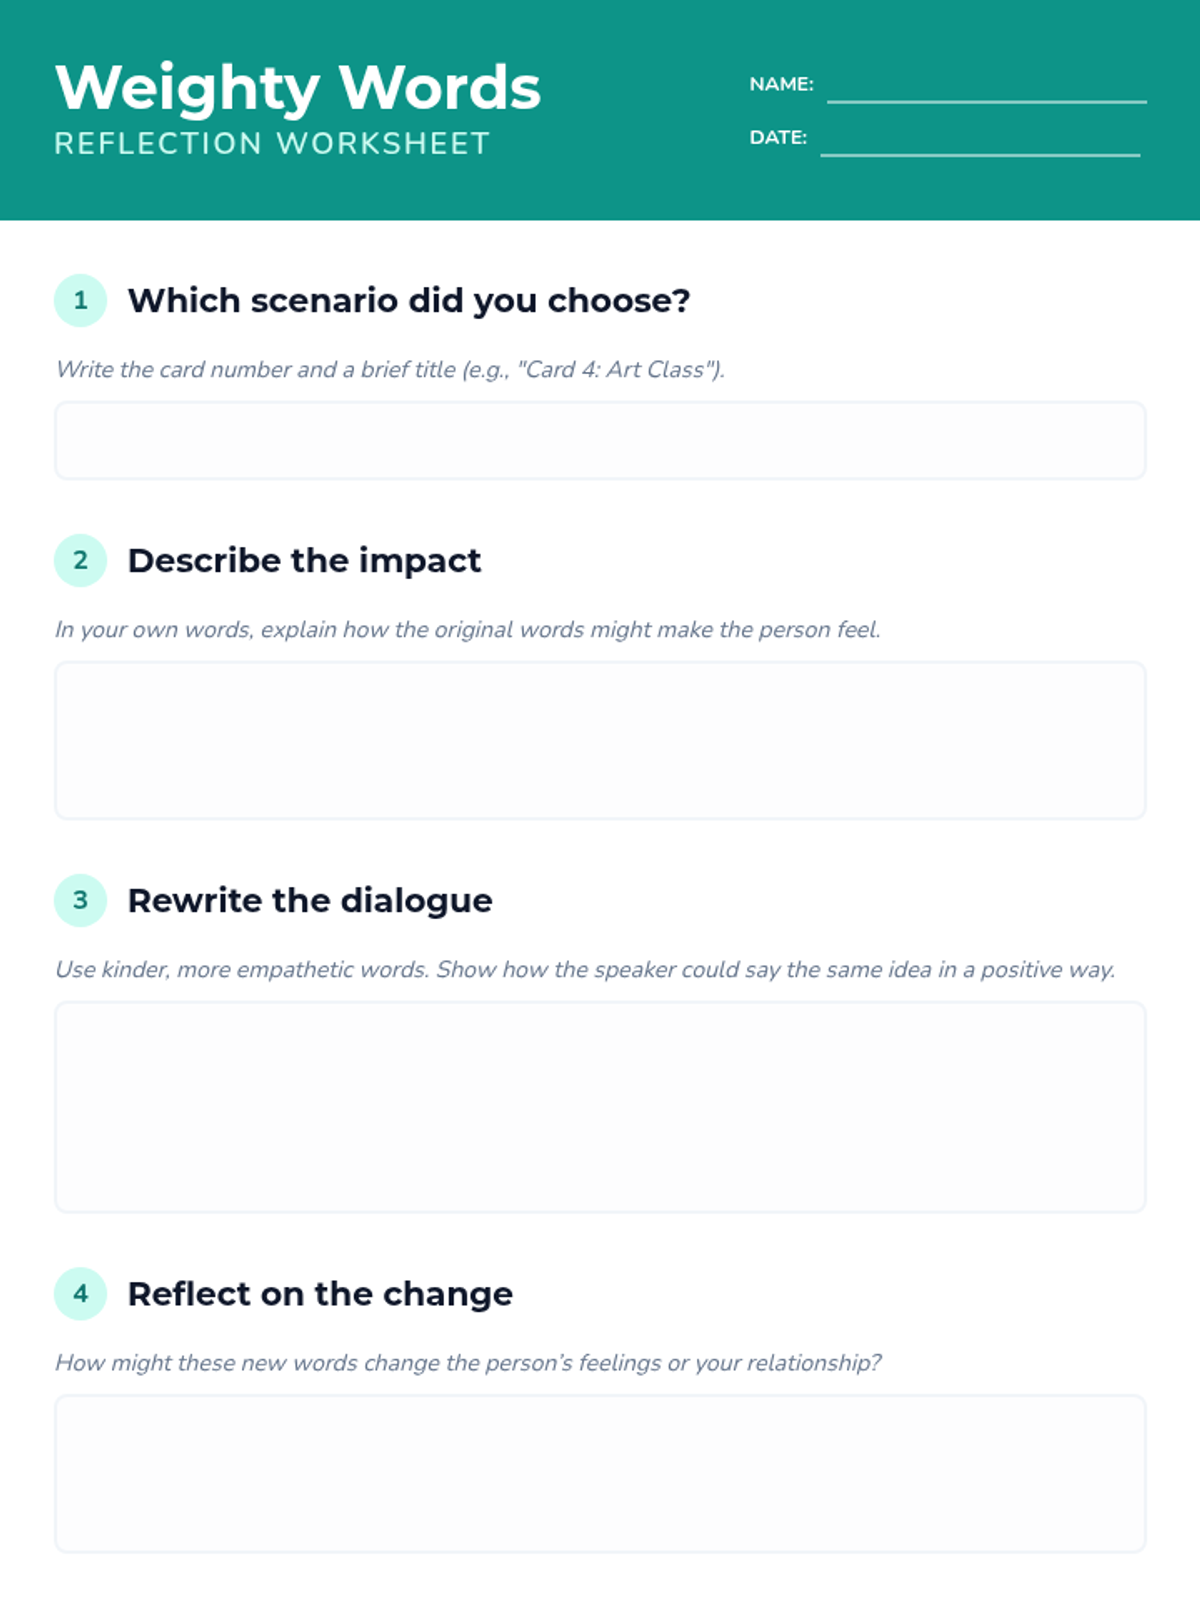
Task: Click the NAME label
Action: pyautogui.click(x=781, y=84)
